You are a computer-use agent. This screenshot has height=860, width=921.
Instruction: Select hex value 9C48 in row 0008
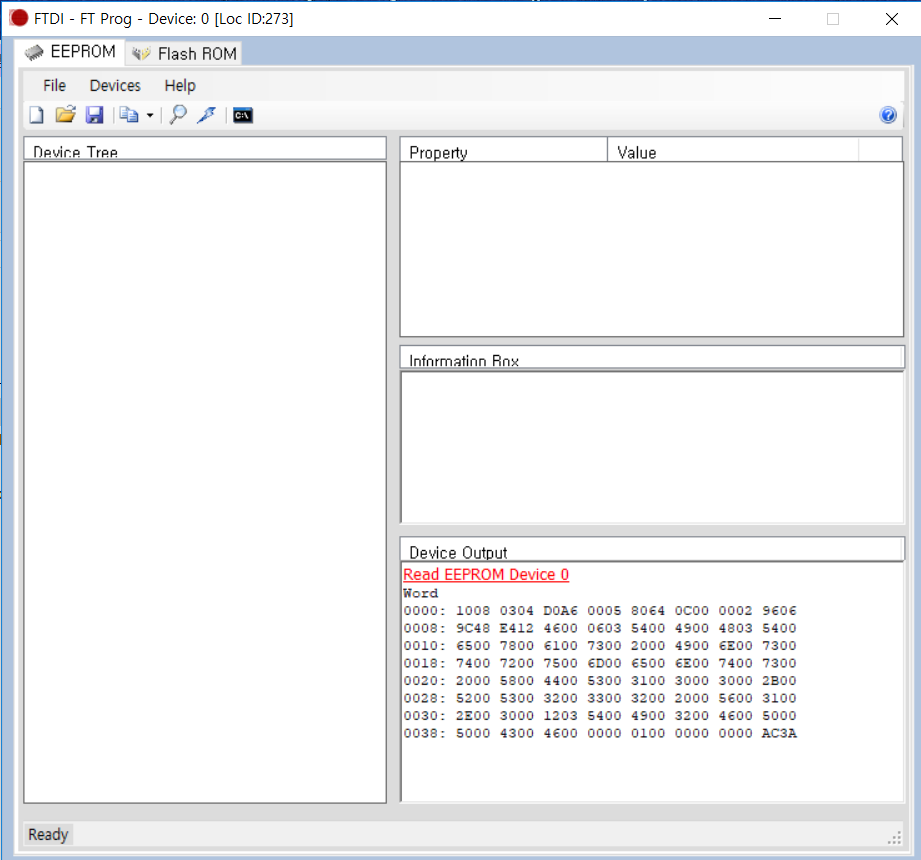click(473, 629)
